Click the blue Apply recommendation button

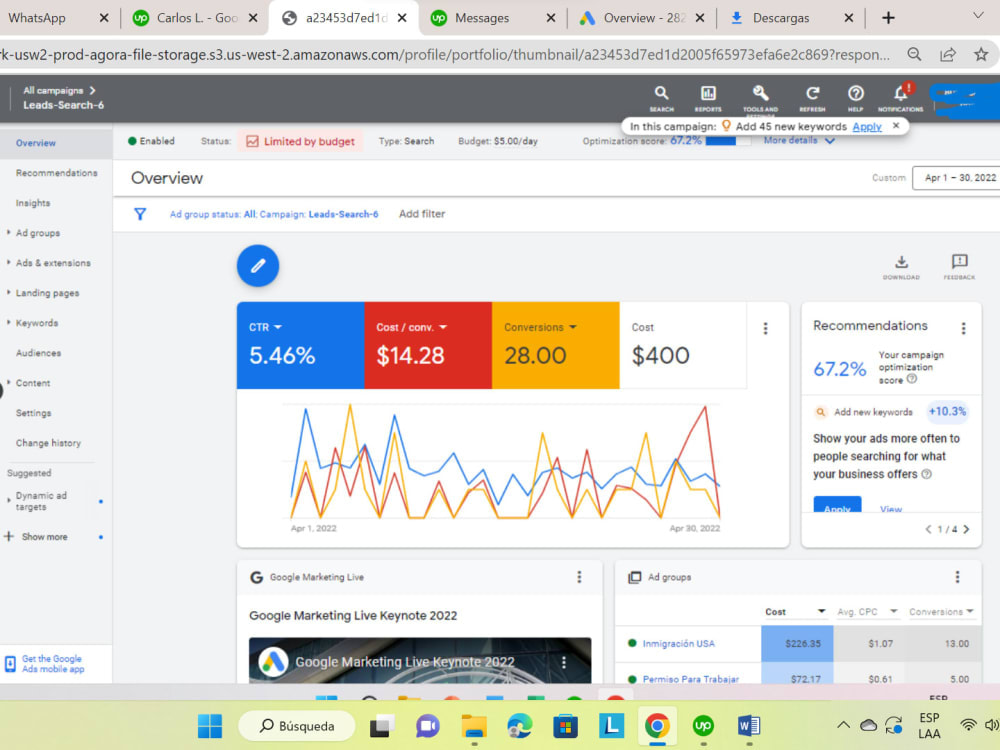click(837, 506)
